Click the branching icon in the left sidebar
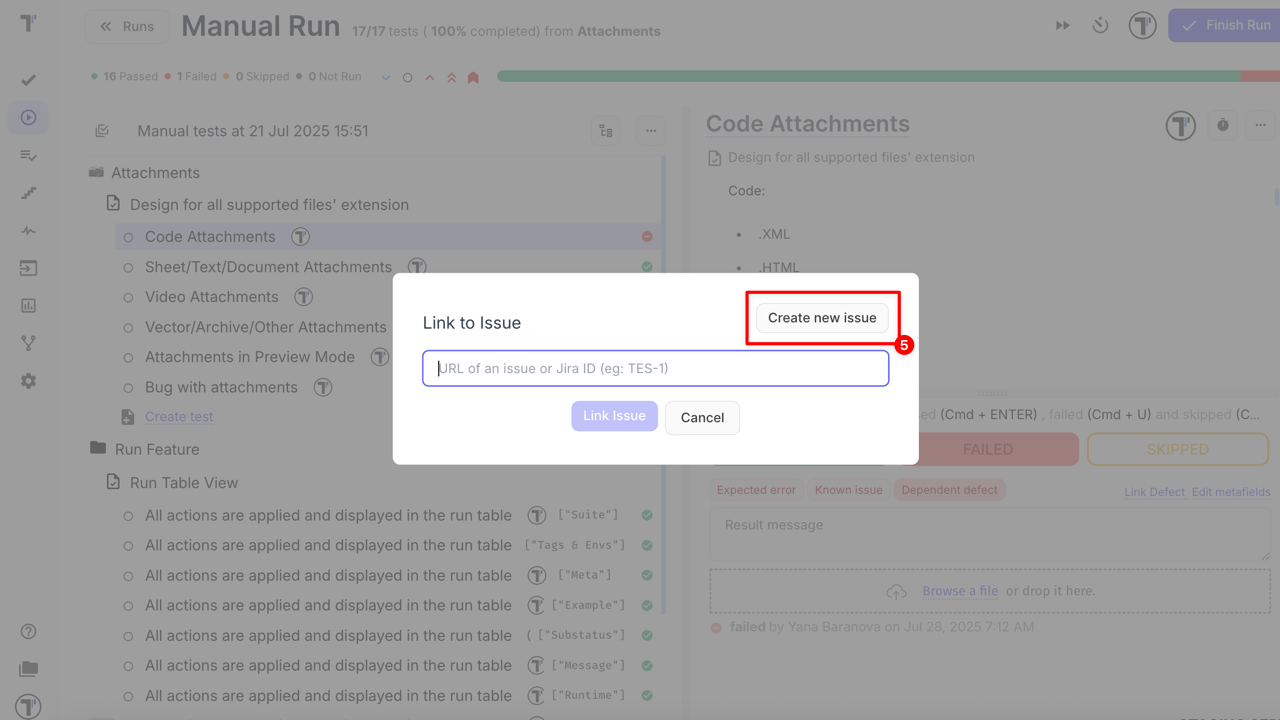Image resolution: width=1280 pixels, height=720 pixels. point(28,342)
